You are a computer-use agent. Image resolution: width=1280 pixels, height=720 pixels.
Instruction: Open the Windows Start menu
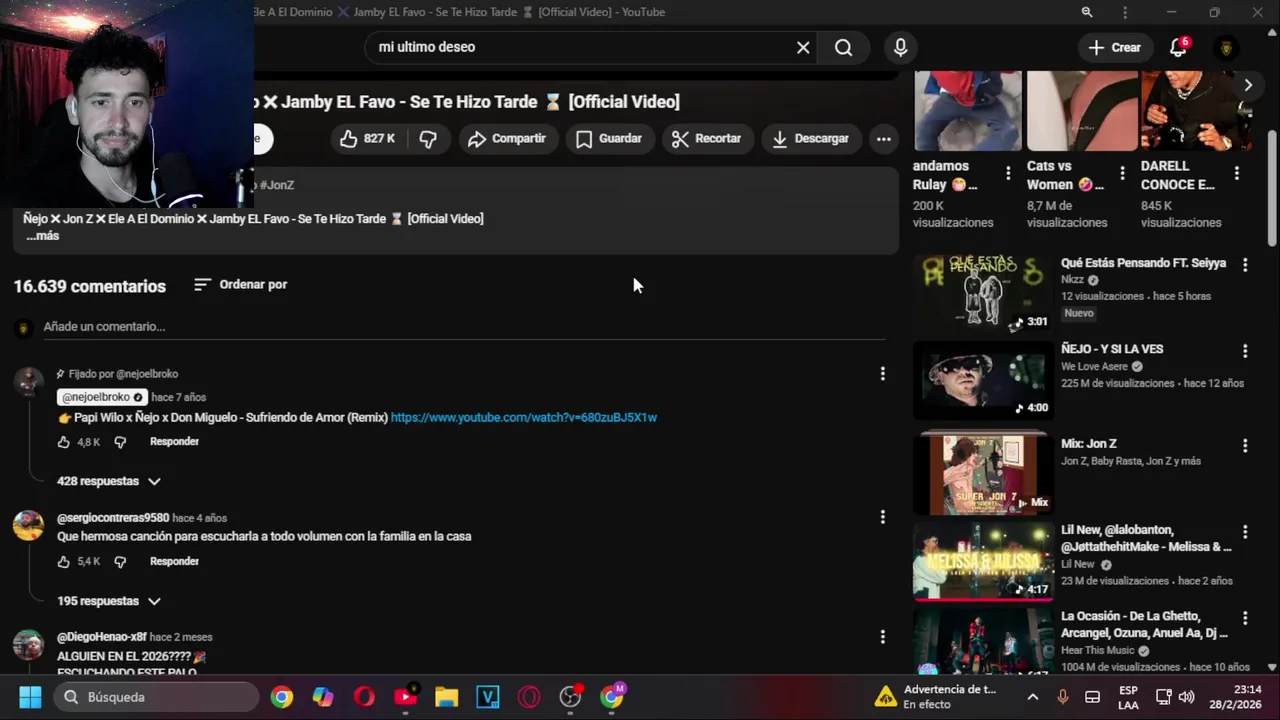point(30,697)
